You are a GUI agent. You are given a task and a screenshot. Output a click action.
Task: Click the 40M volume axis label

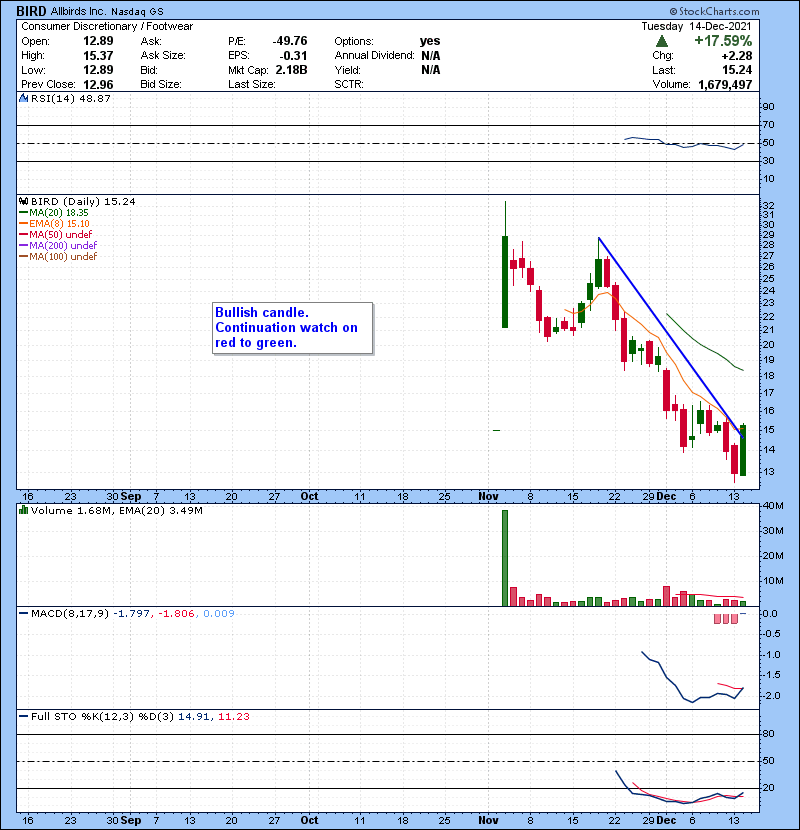(x=773, y=506)
